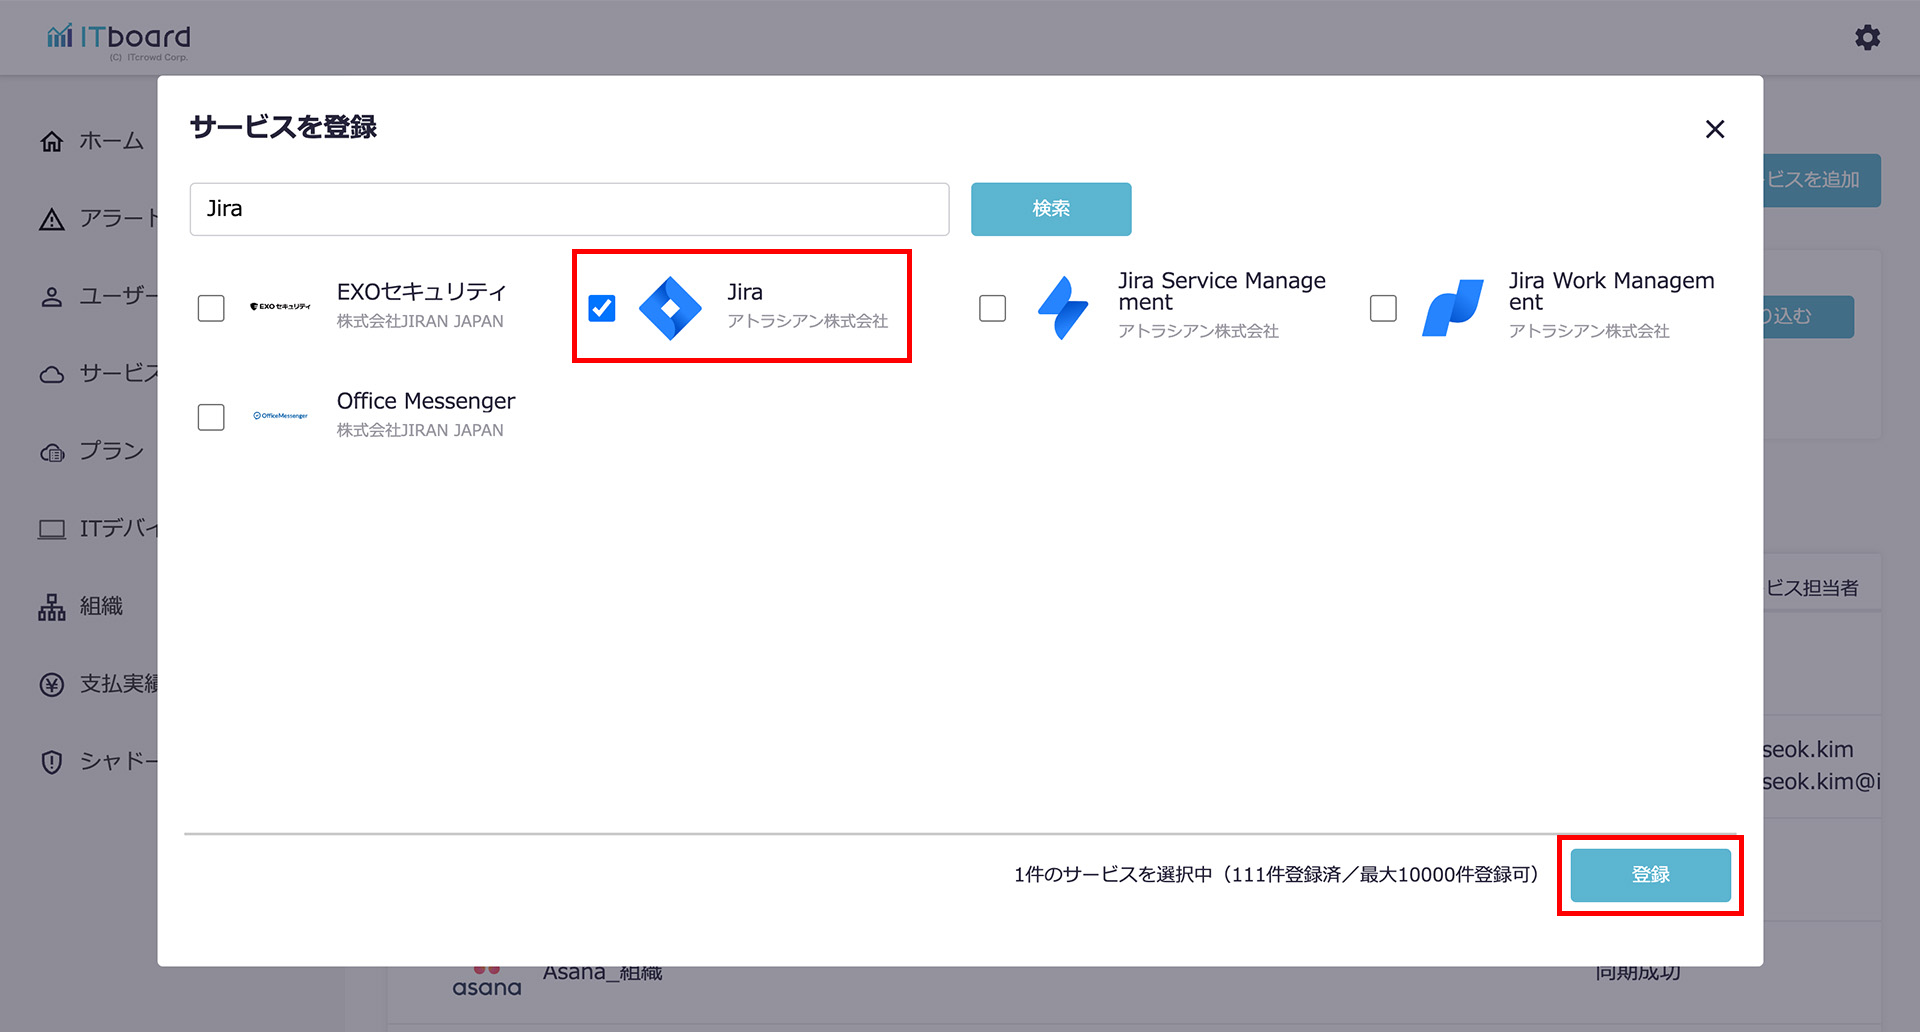
Task: Click the Office Messenger logo
Action: [280, 416]
